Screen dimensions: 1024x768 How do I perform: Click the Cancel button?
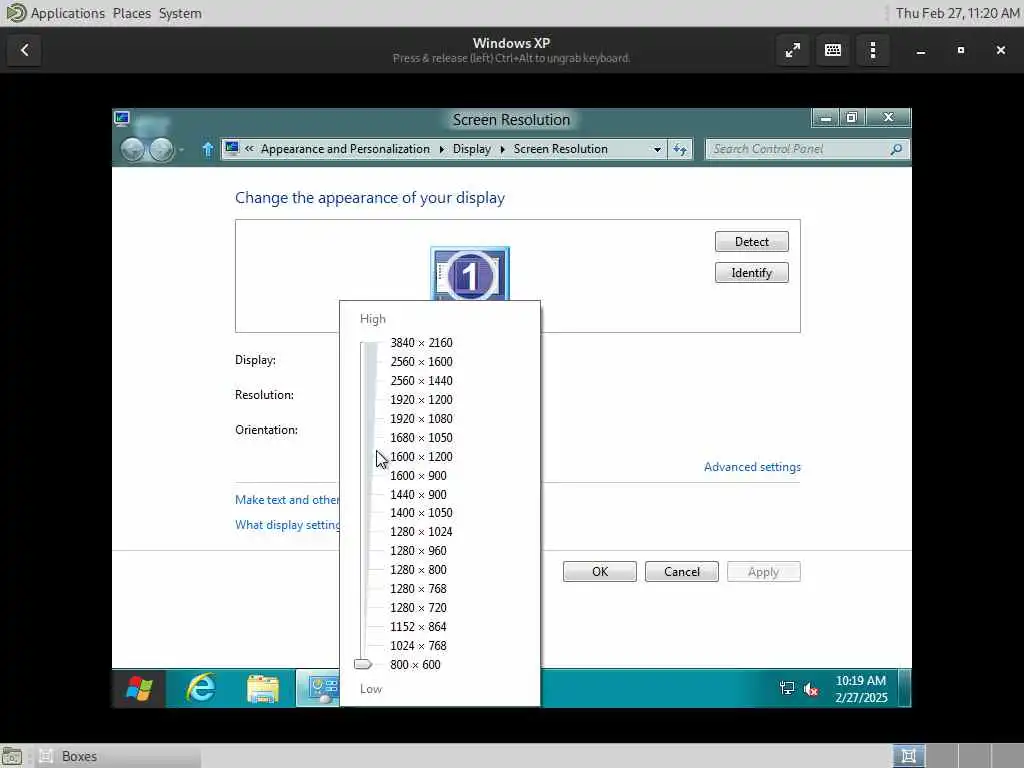[x=682, y=572]
